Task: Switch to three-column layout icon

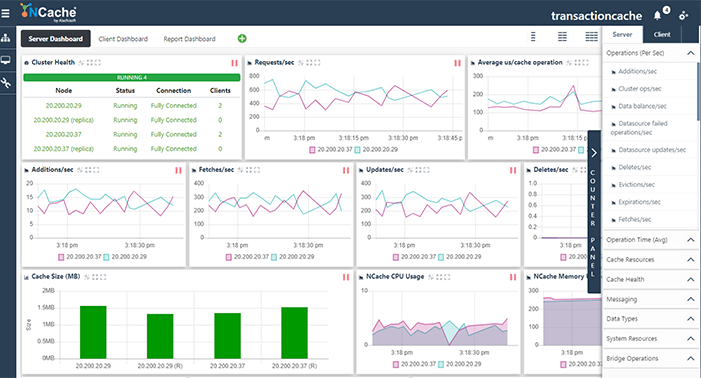Action: tap(591, 37)
